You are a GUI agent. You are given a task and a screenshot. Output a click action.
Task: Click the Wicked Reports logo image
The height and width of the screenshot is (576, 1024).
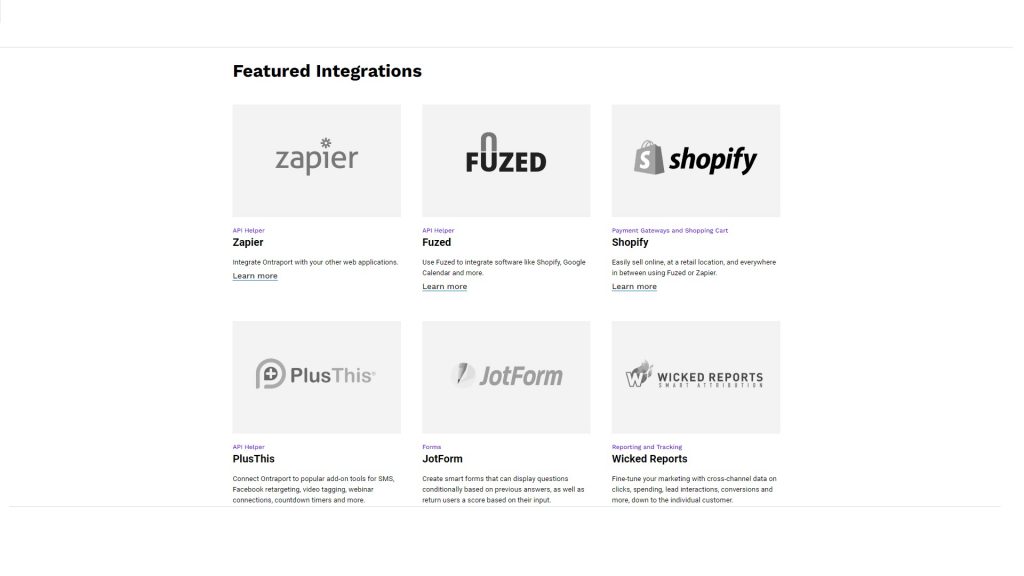(695, 376)
